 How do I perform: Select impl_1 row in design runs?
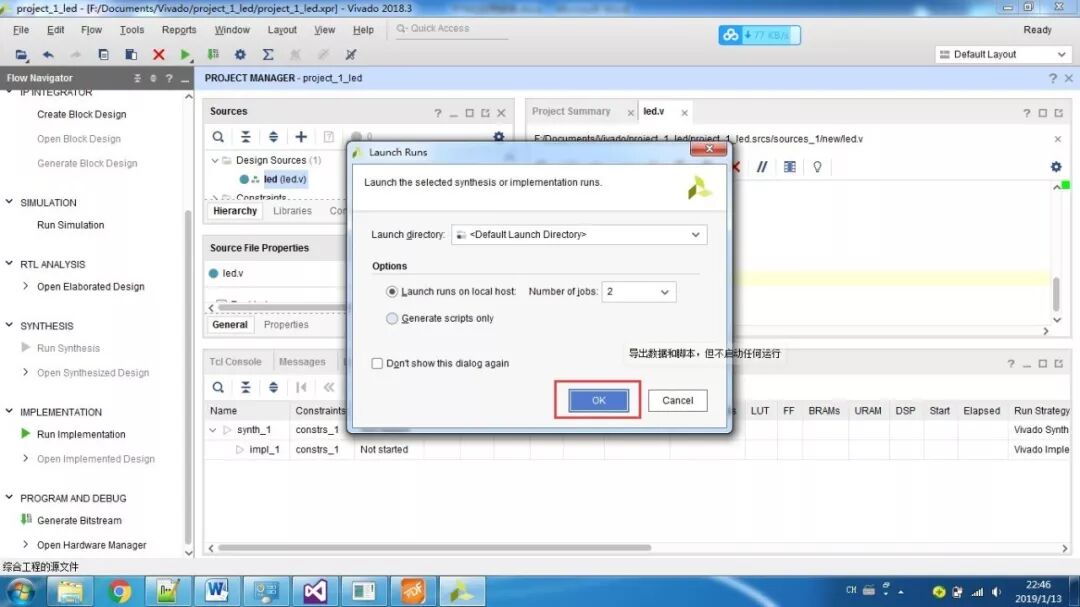pyautogui.click(x=637, y=449)
